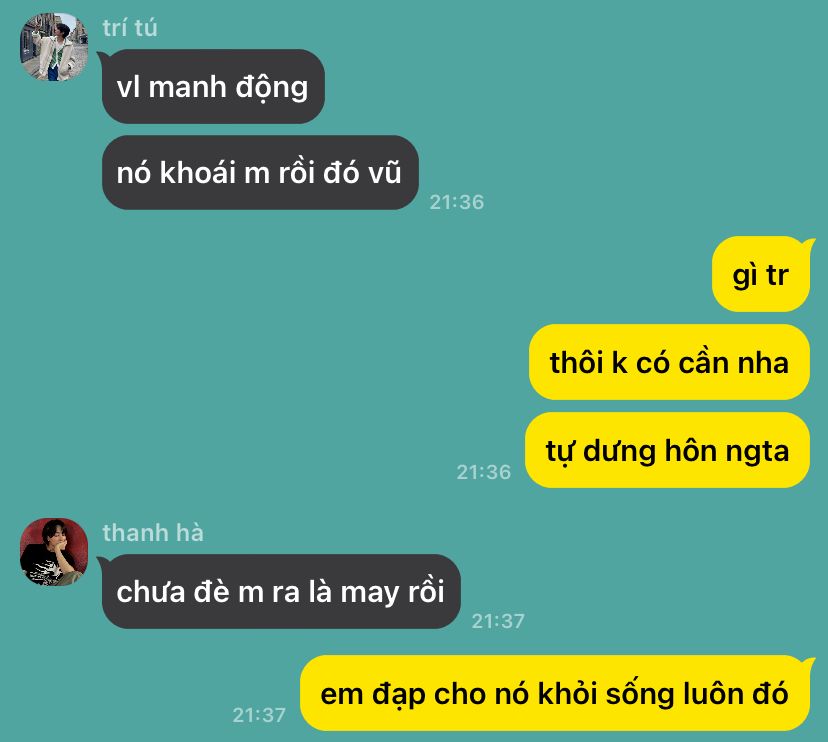Select the message 'thôi k có cần nha'
The height and width of the screenshot is (742, 828).
pyautogui.click(x=669, y=362)
